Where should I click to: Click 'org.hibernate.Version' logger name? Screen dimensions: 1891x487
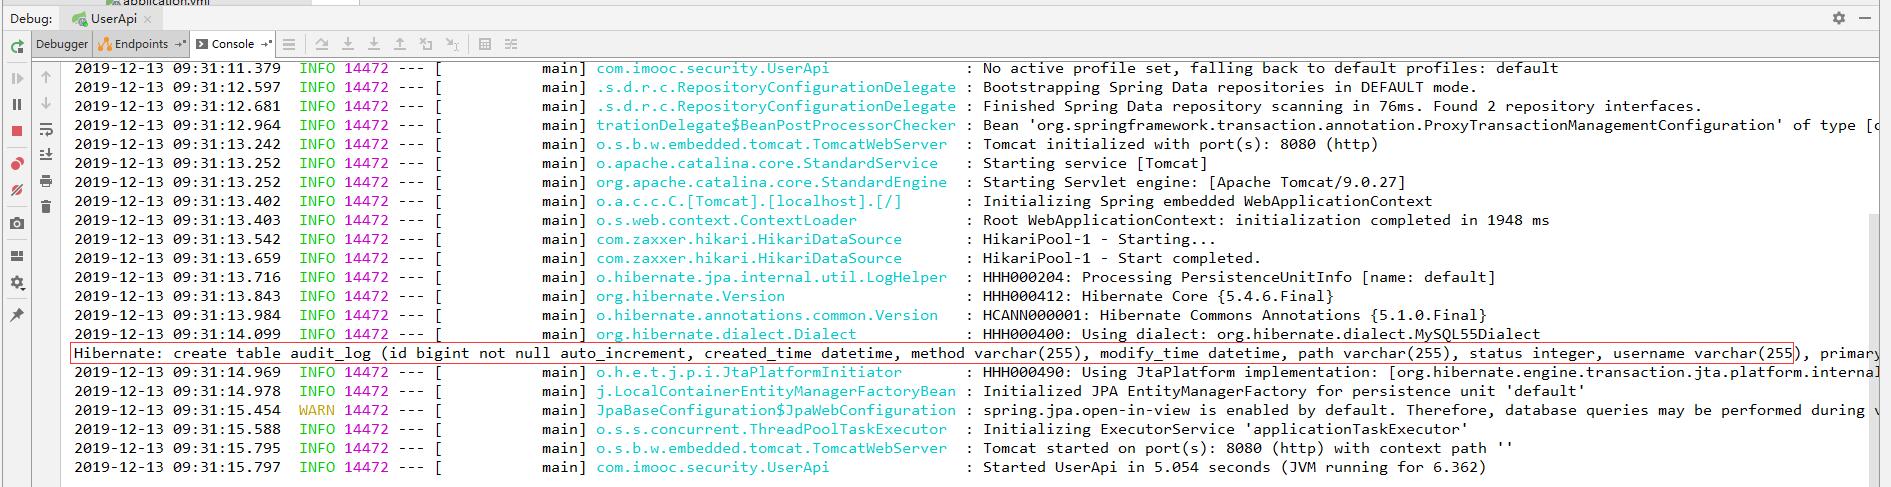(x=690, y=296)
